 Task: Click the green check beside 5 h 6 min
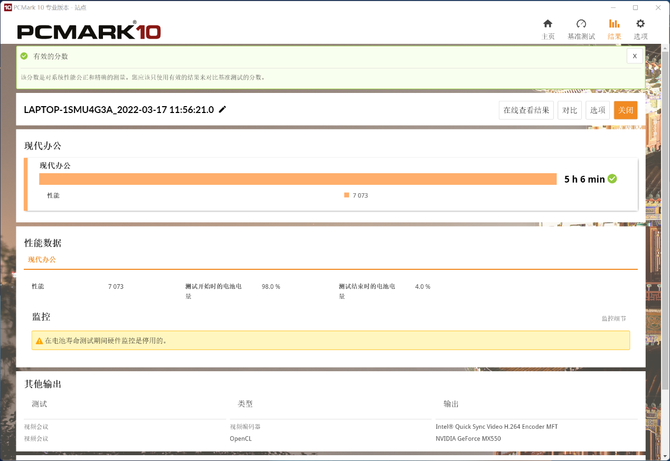pyautogui.click(x=612, y=179)
